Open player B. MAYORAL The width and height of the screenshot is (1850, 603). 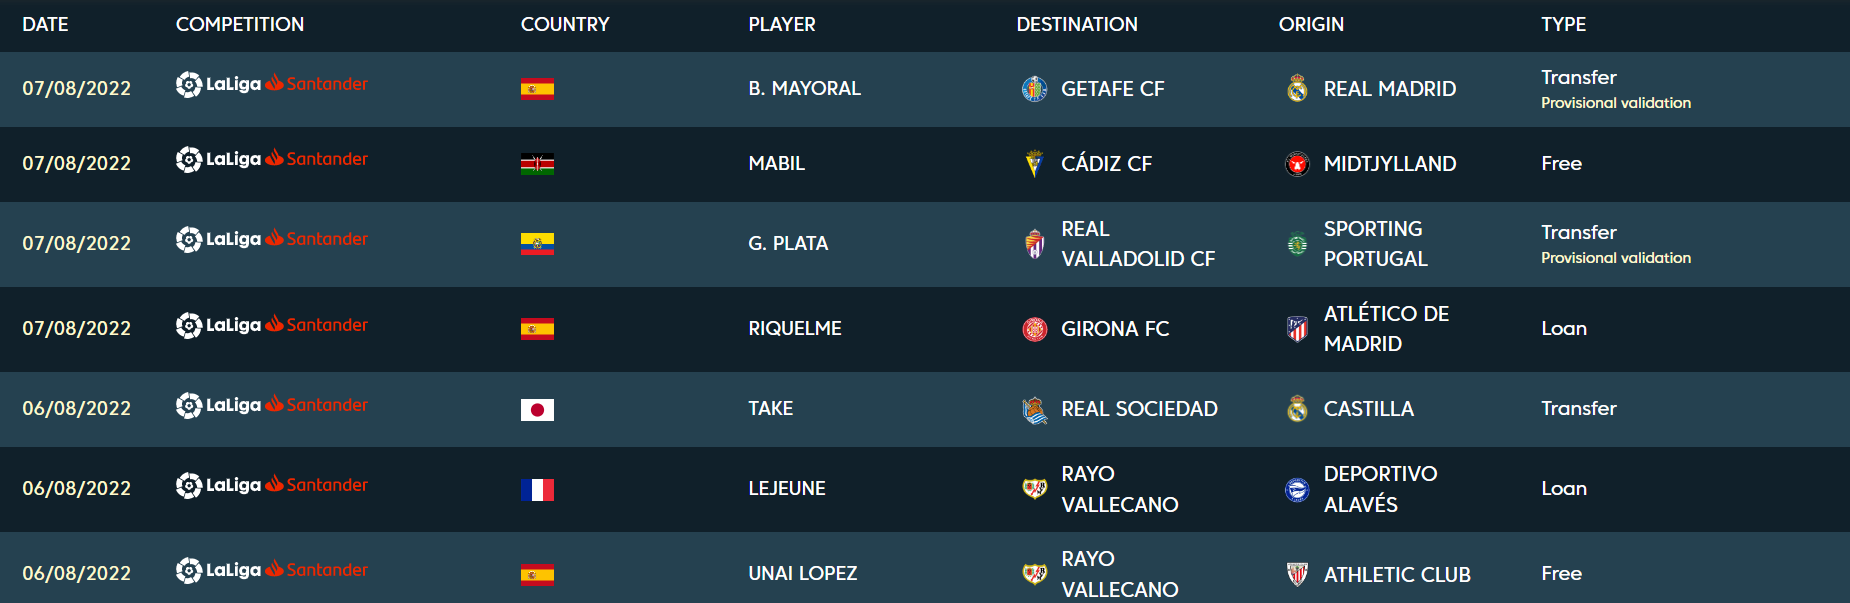click(x=804, y=88)
